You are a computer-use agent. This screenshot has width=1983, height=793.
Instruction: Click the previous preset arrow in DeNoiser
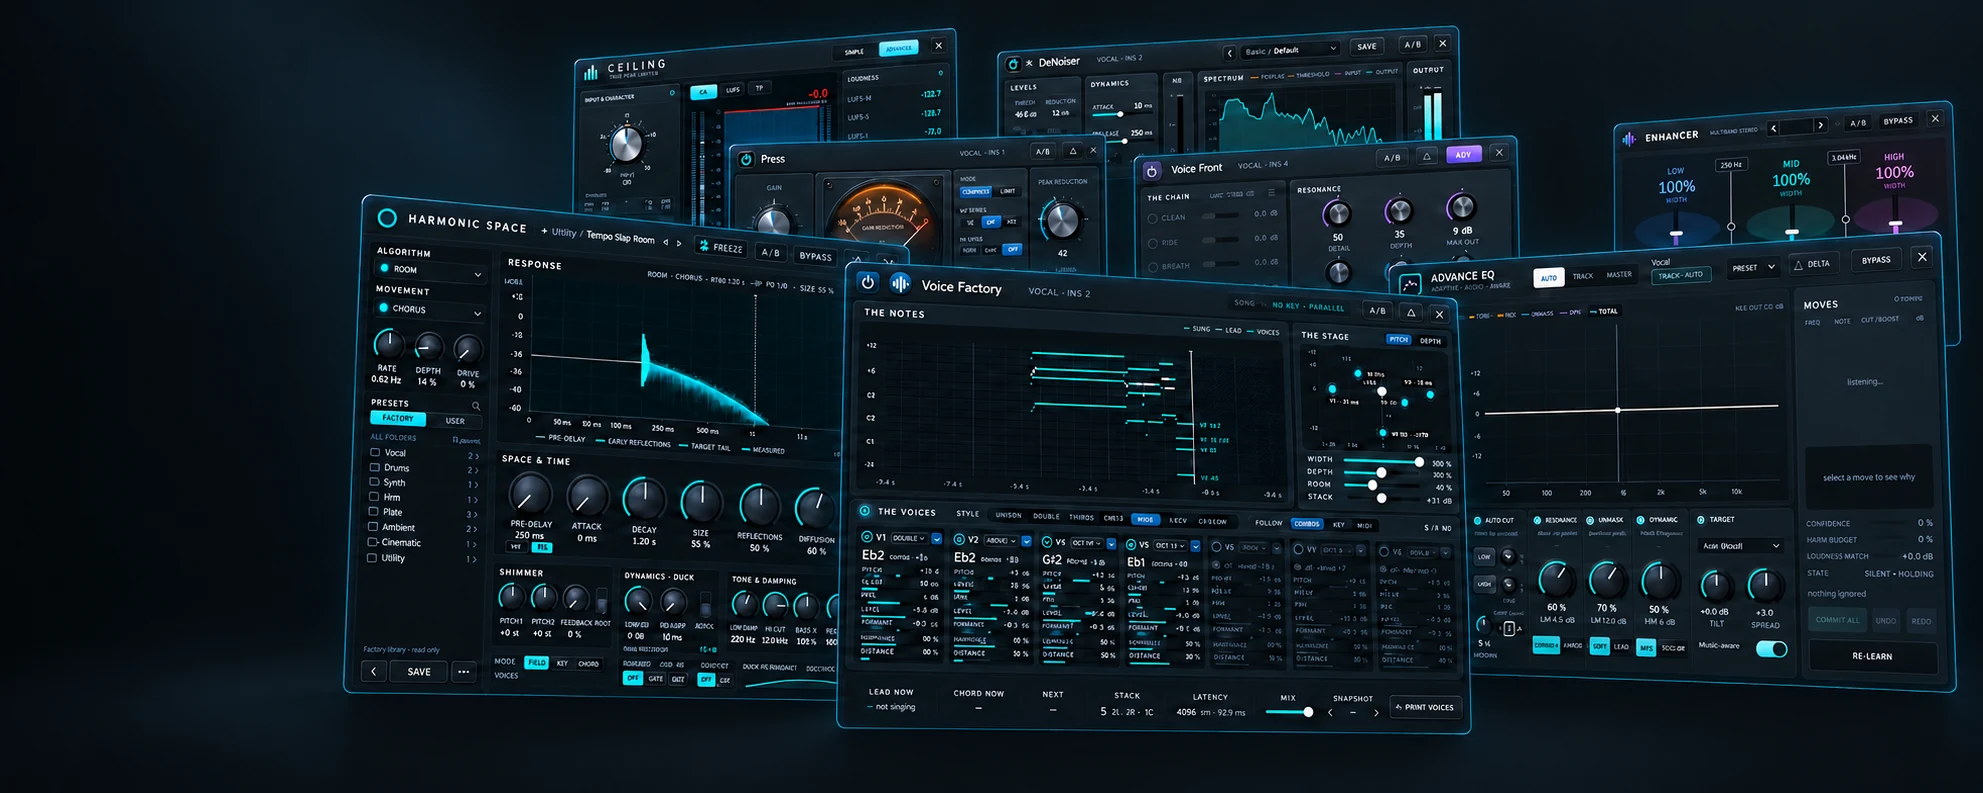1230,52
